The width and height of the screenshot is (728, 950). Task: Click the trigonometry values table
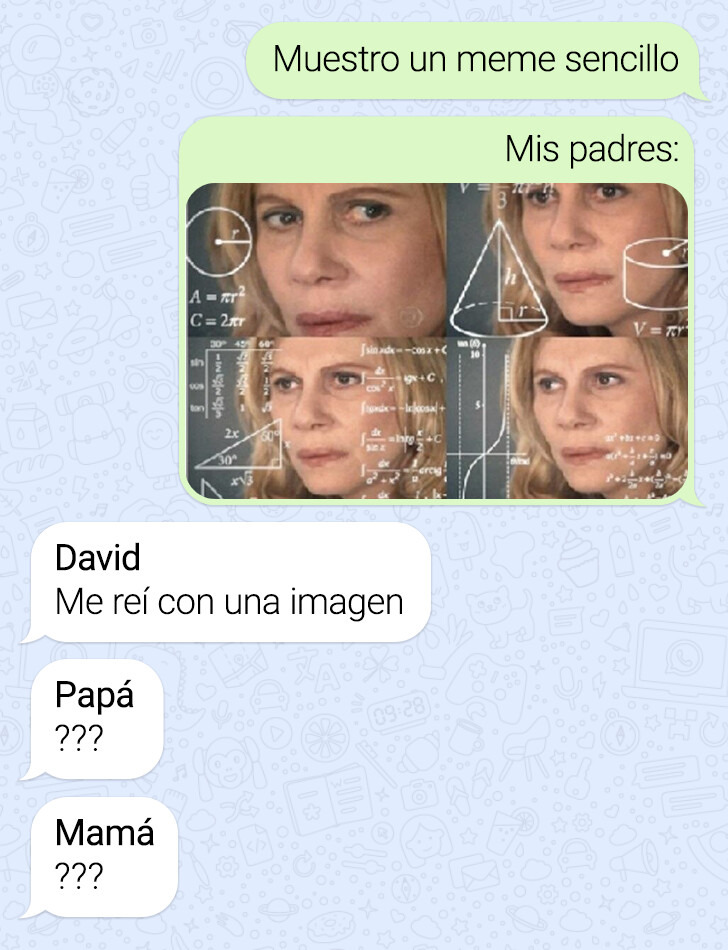[231, 379]
